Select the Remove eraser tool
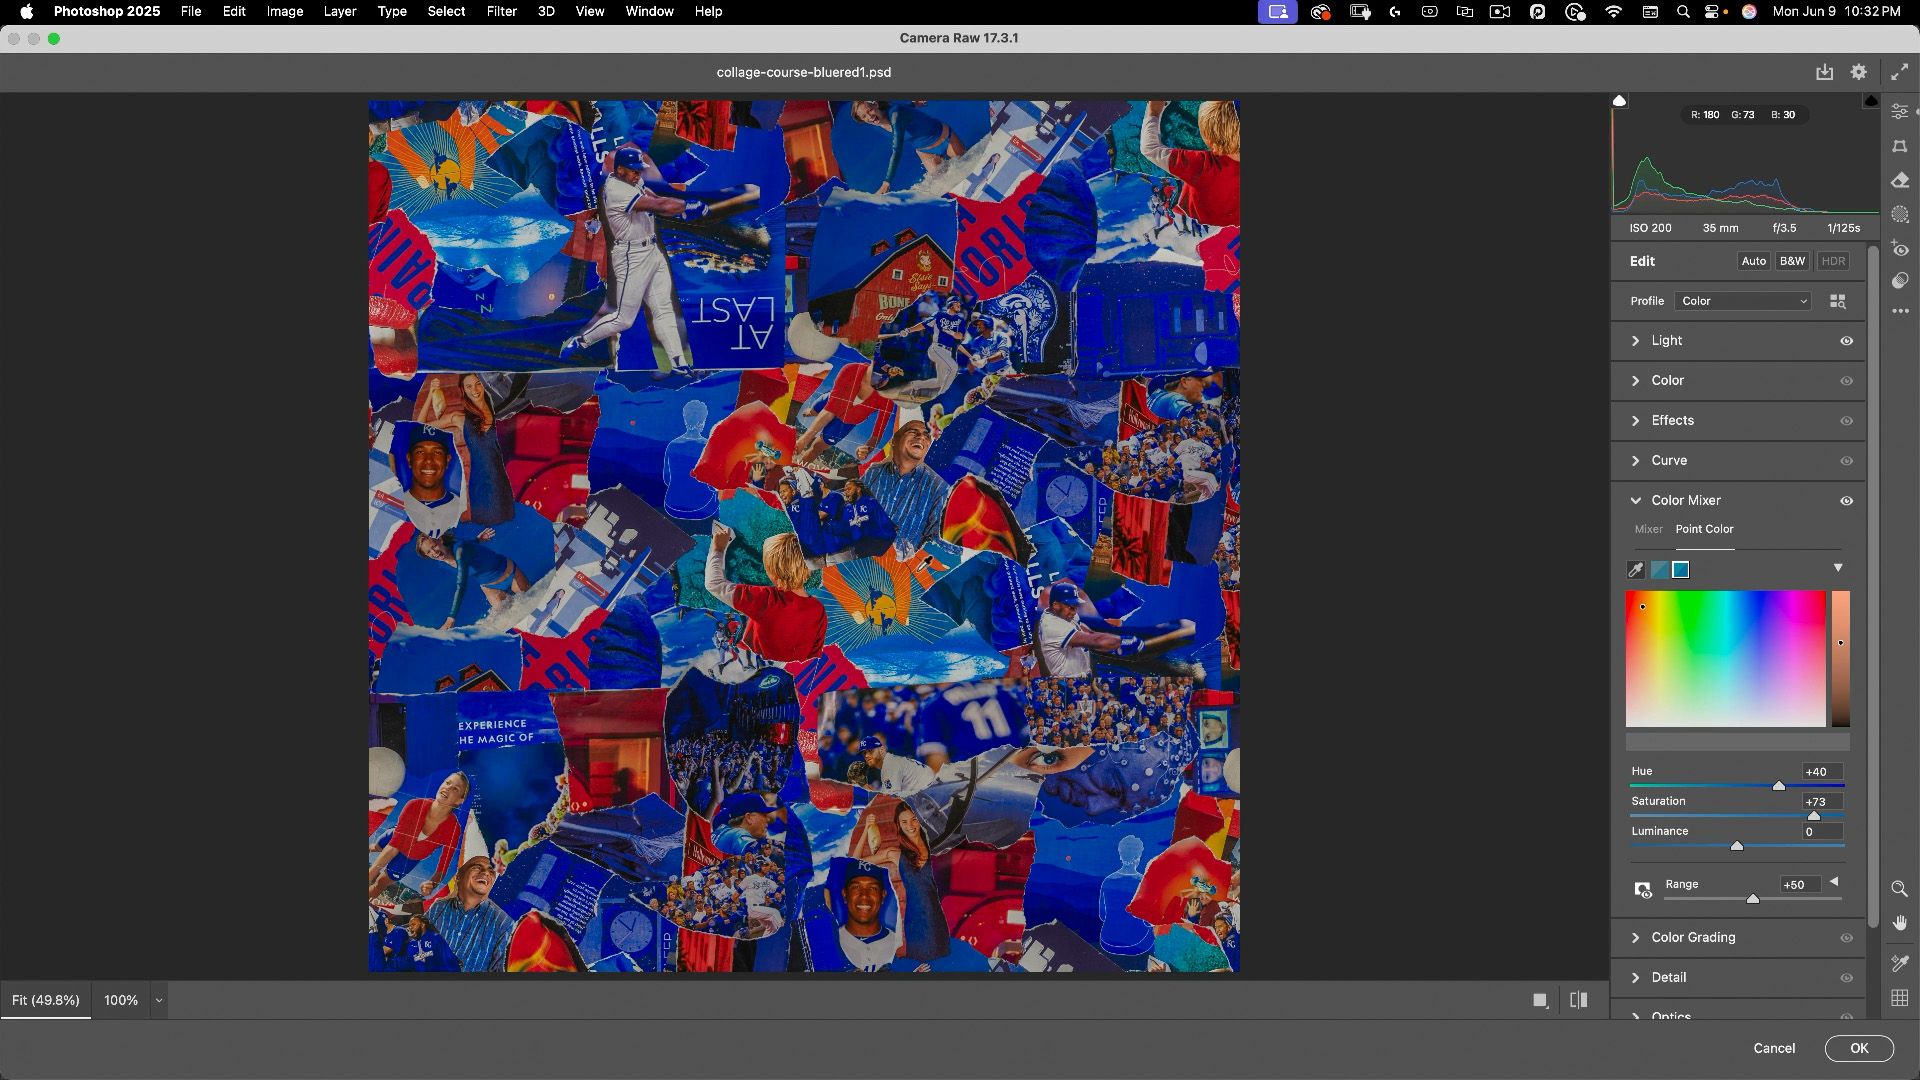The width and height of the screenshot is (1920, 1080). pyautogui.click(x=1900, y=181)
